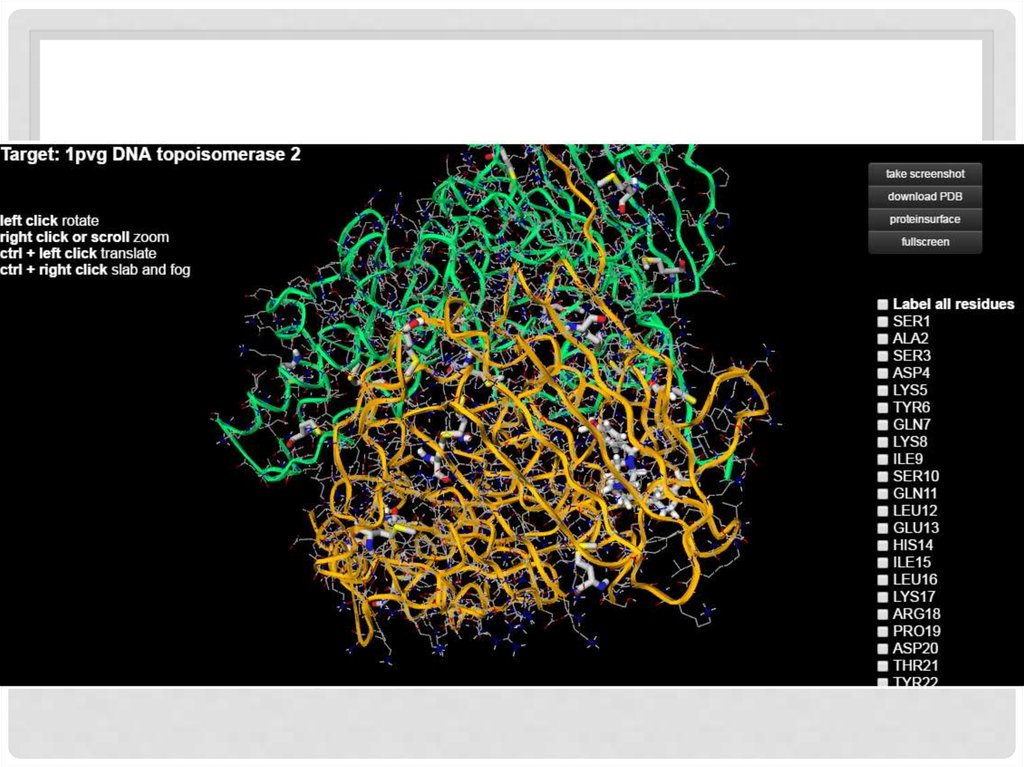Screen dimensions: 1024x767
Task: Enable Label all residues checkbox
Action: coord(883,304)
